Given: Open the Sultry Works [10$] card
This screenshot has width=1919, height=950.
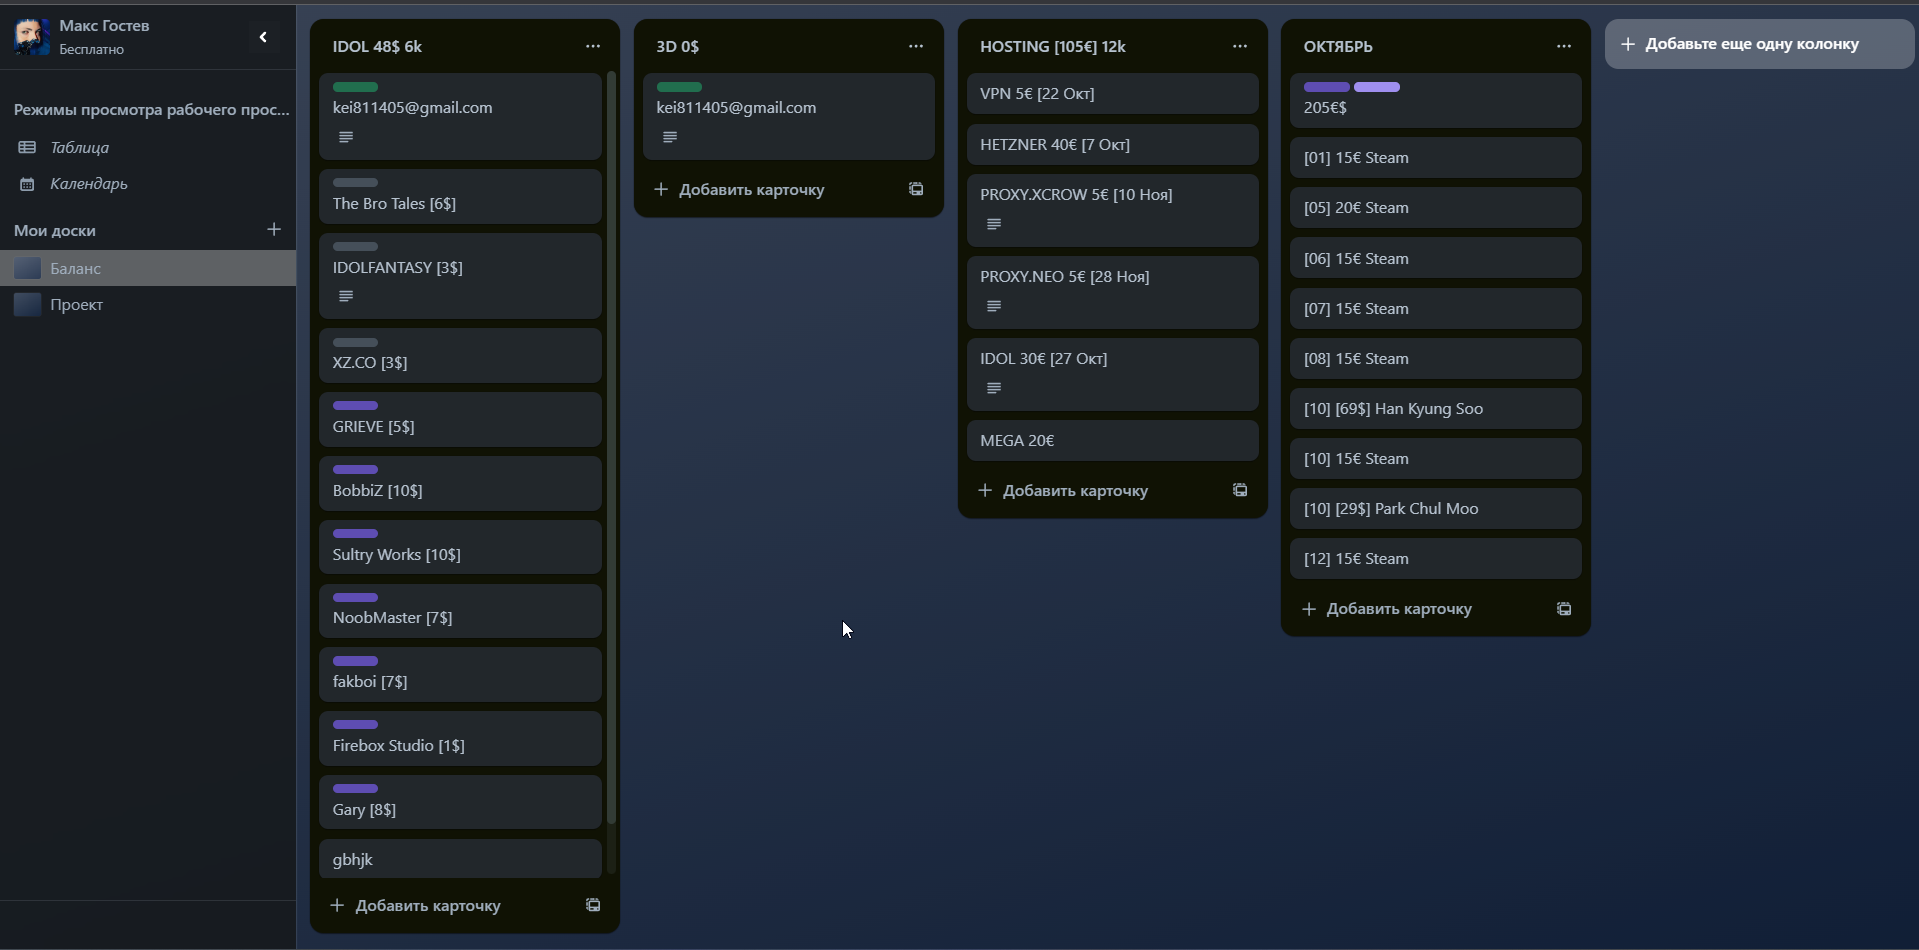Looking at the screenshot, I should click(x=460, y=547).
